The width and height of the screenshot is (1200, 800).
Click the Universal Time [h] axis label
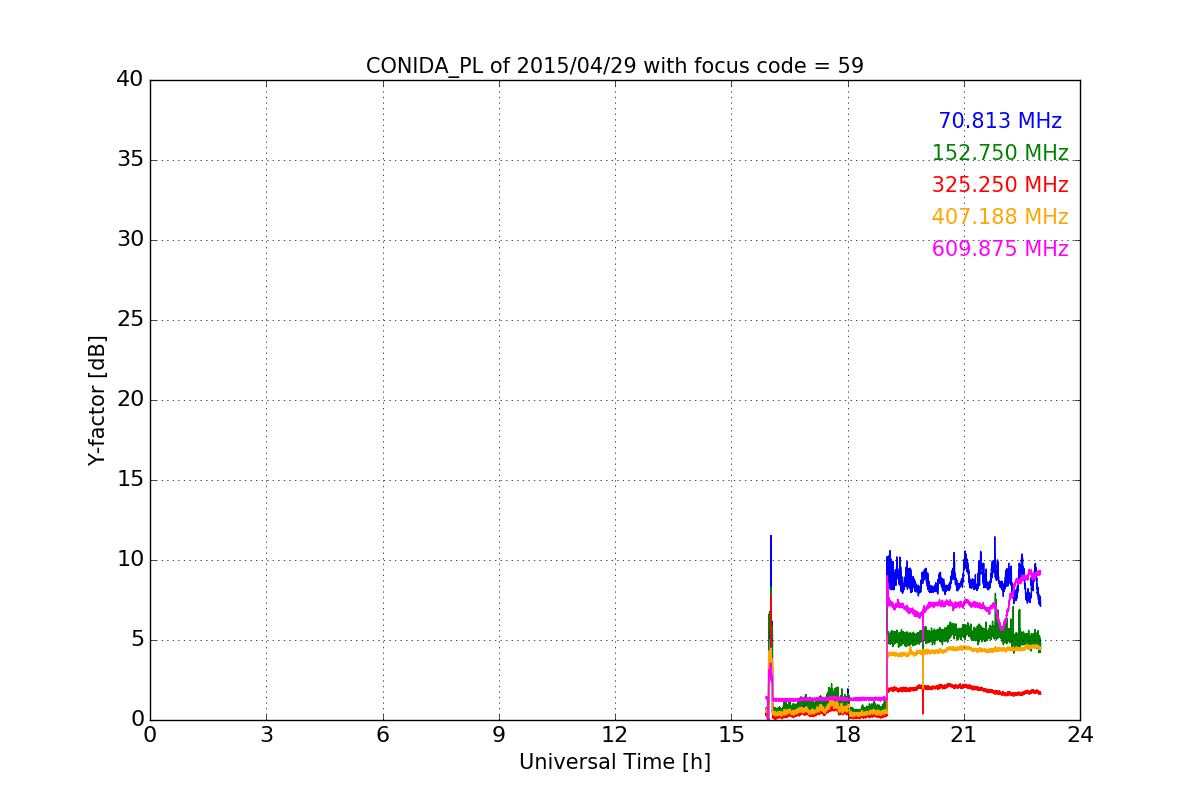tap(615, 762)
